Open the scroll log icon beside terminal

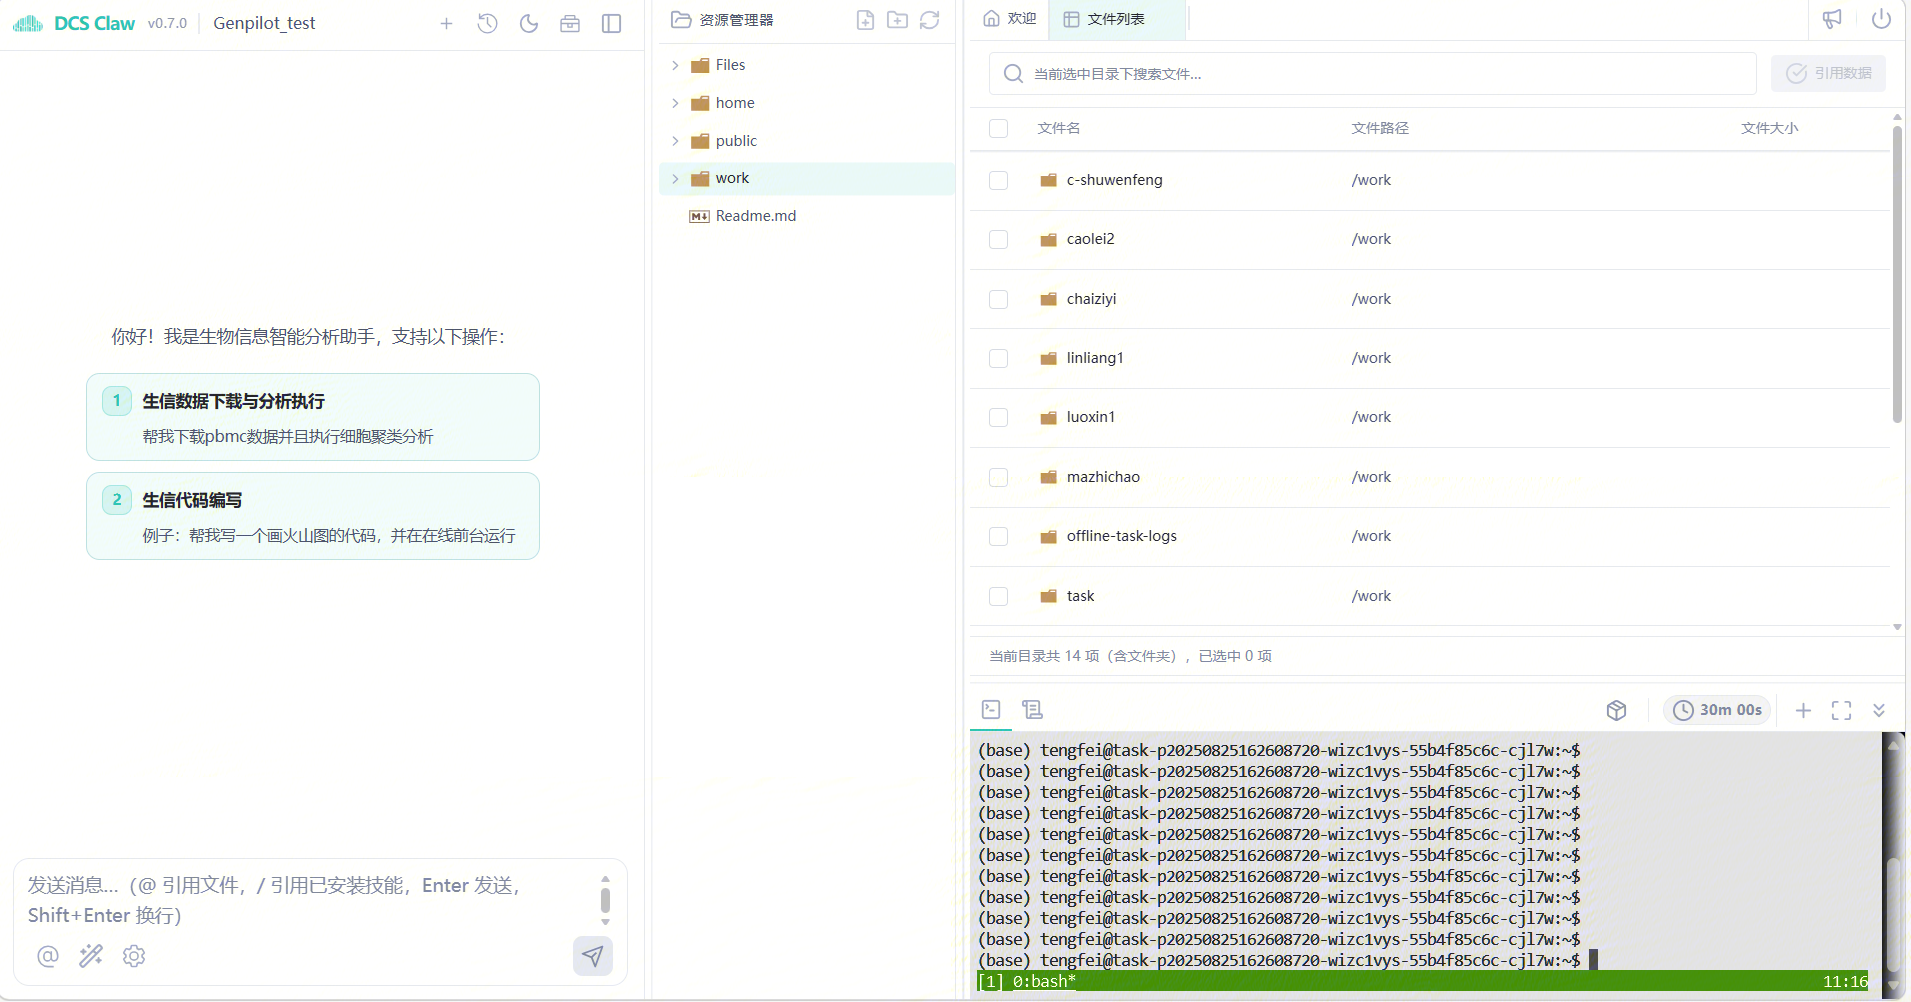coord(1033,709)
